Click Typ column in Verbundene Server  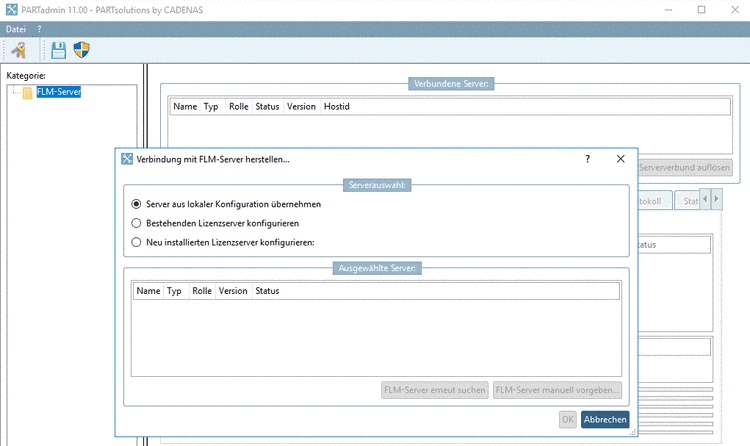click(x=211, y=107)
